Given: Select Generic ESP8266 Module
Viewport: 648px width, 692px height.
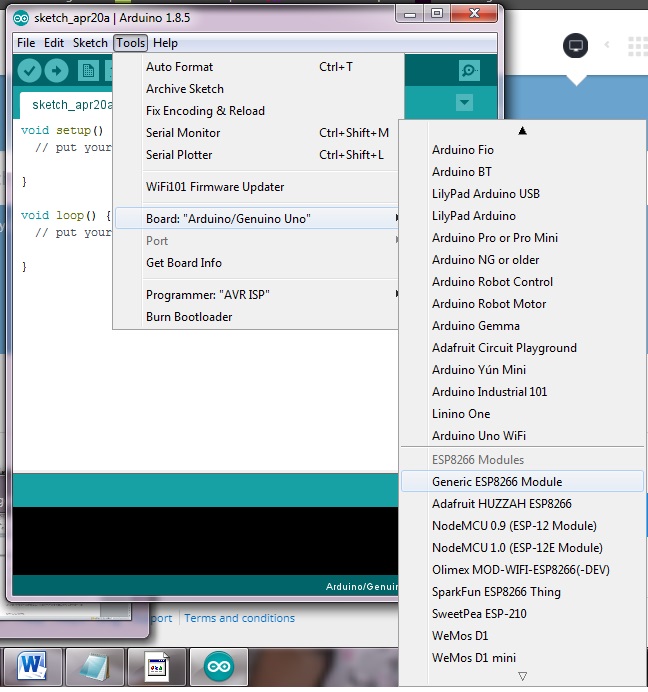Looking at the screenshot, I should pyautogui.click(x=522, y=482).
